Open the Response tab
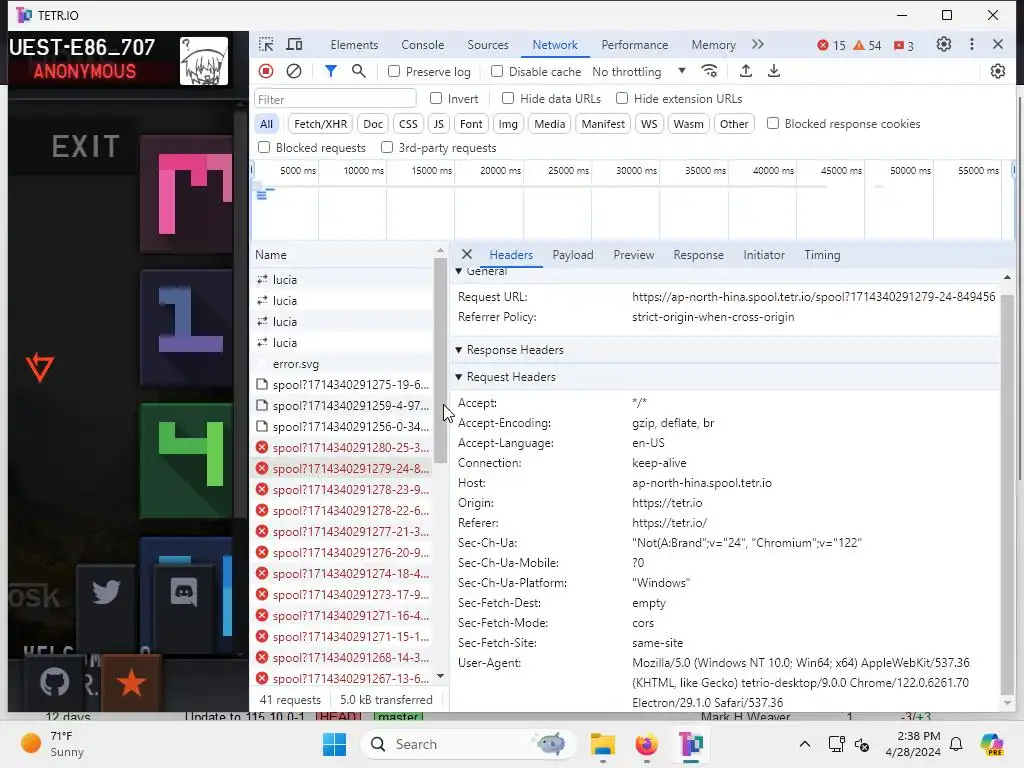This screenshot has height=768, width=1024. click(x=698, y=255)
